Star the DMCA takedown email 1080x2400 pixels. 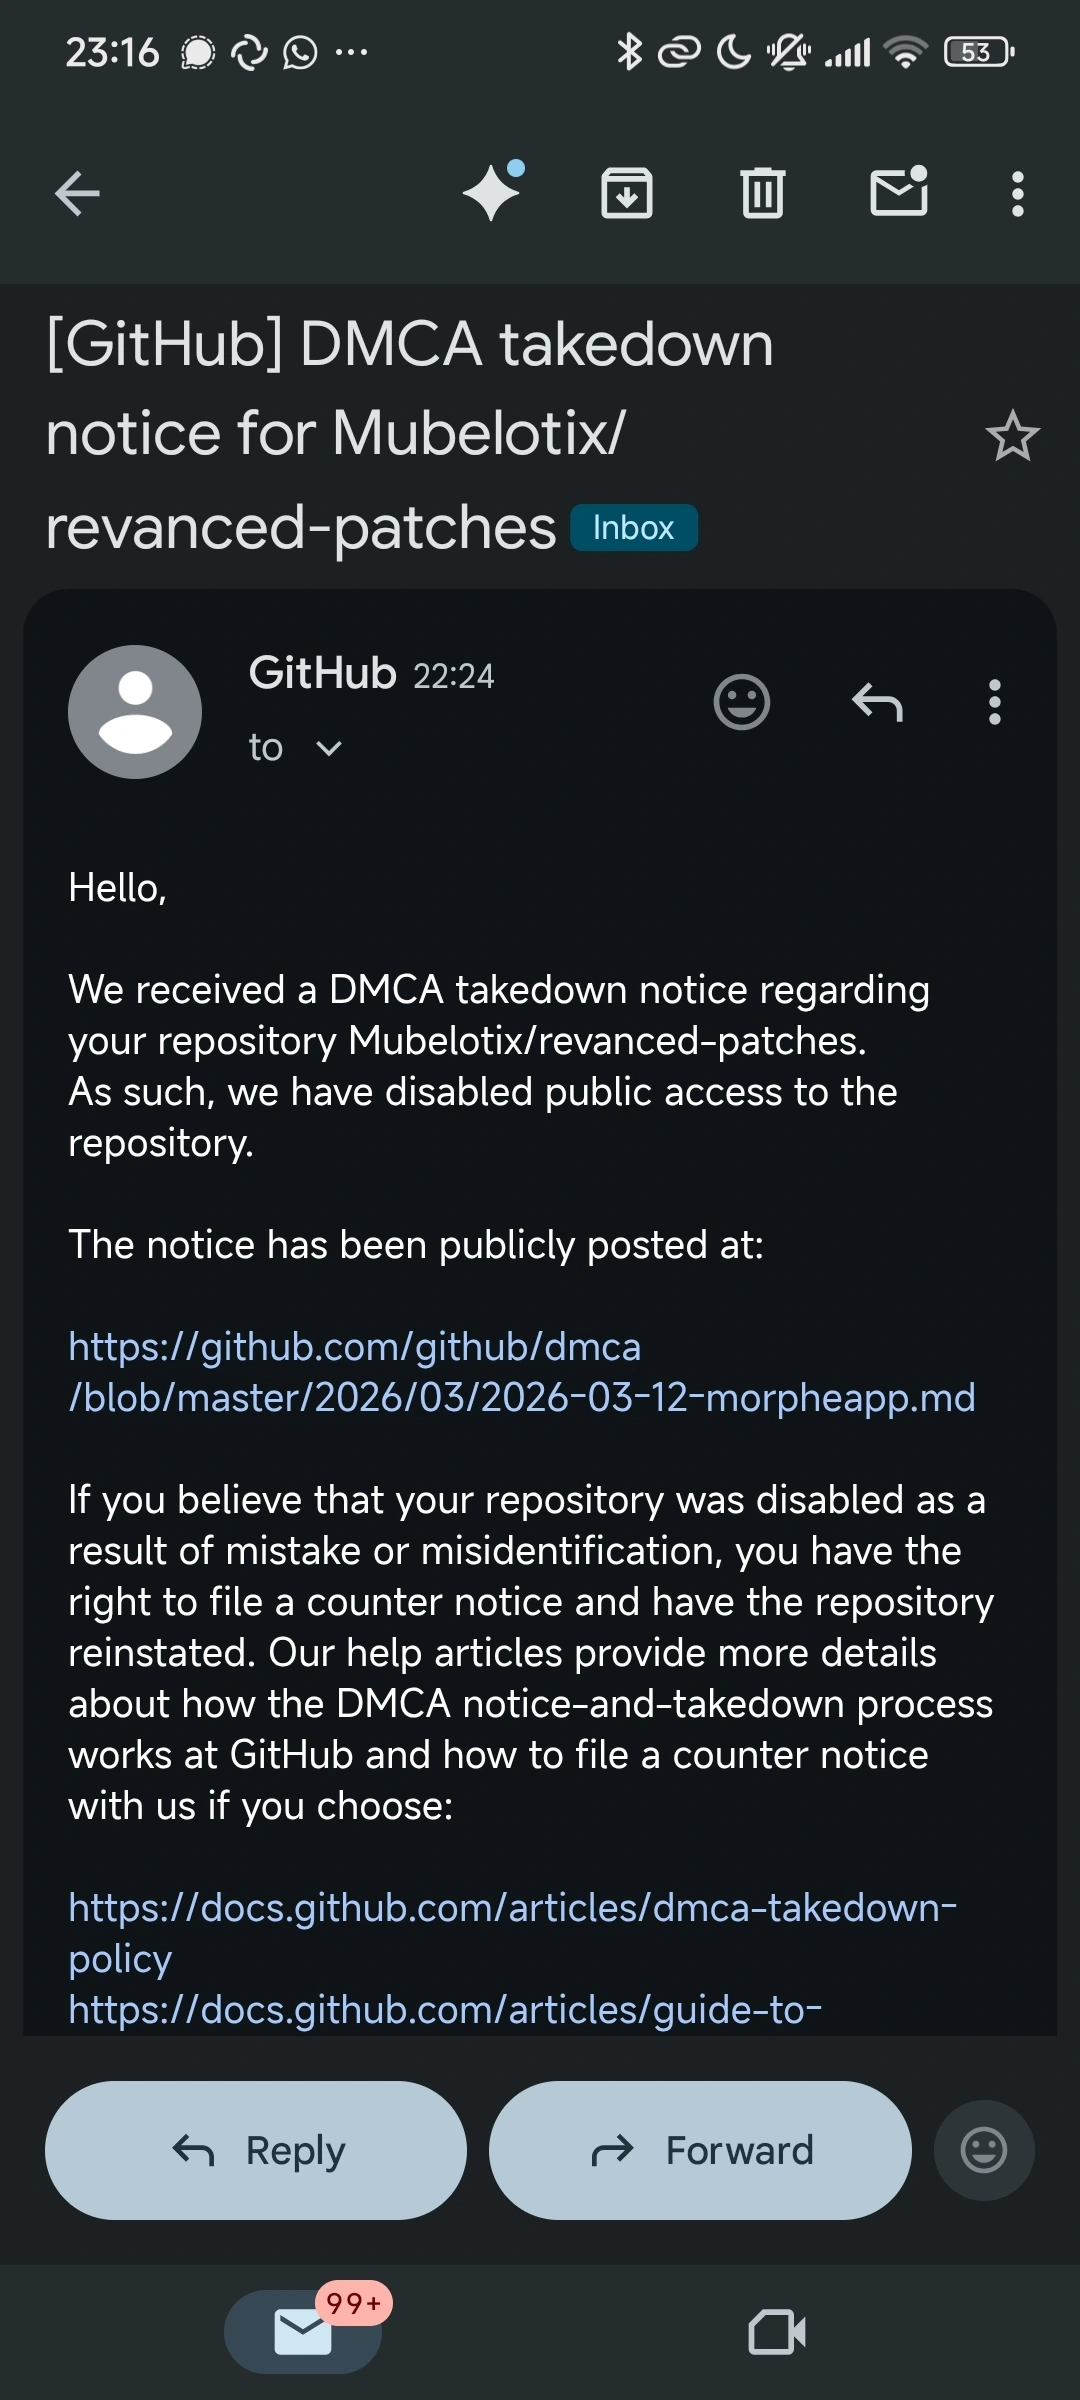(x=1012, y=436)
